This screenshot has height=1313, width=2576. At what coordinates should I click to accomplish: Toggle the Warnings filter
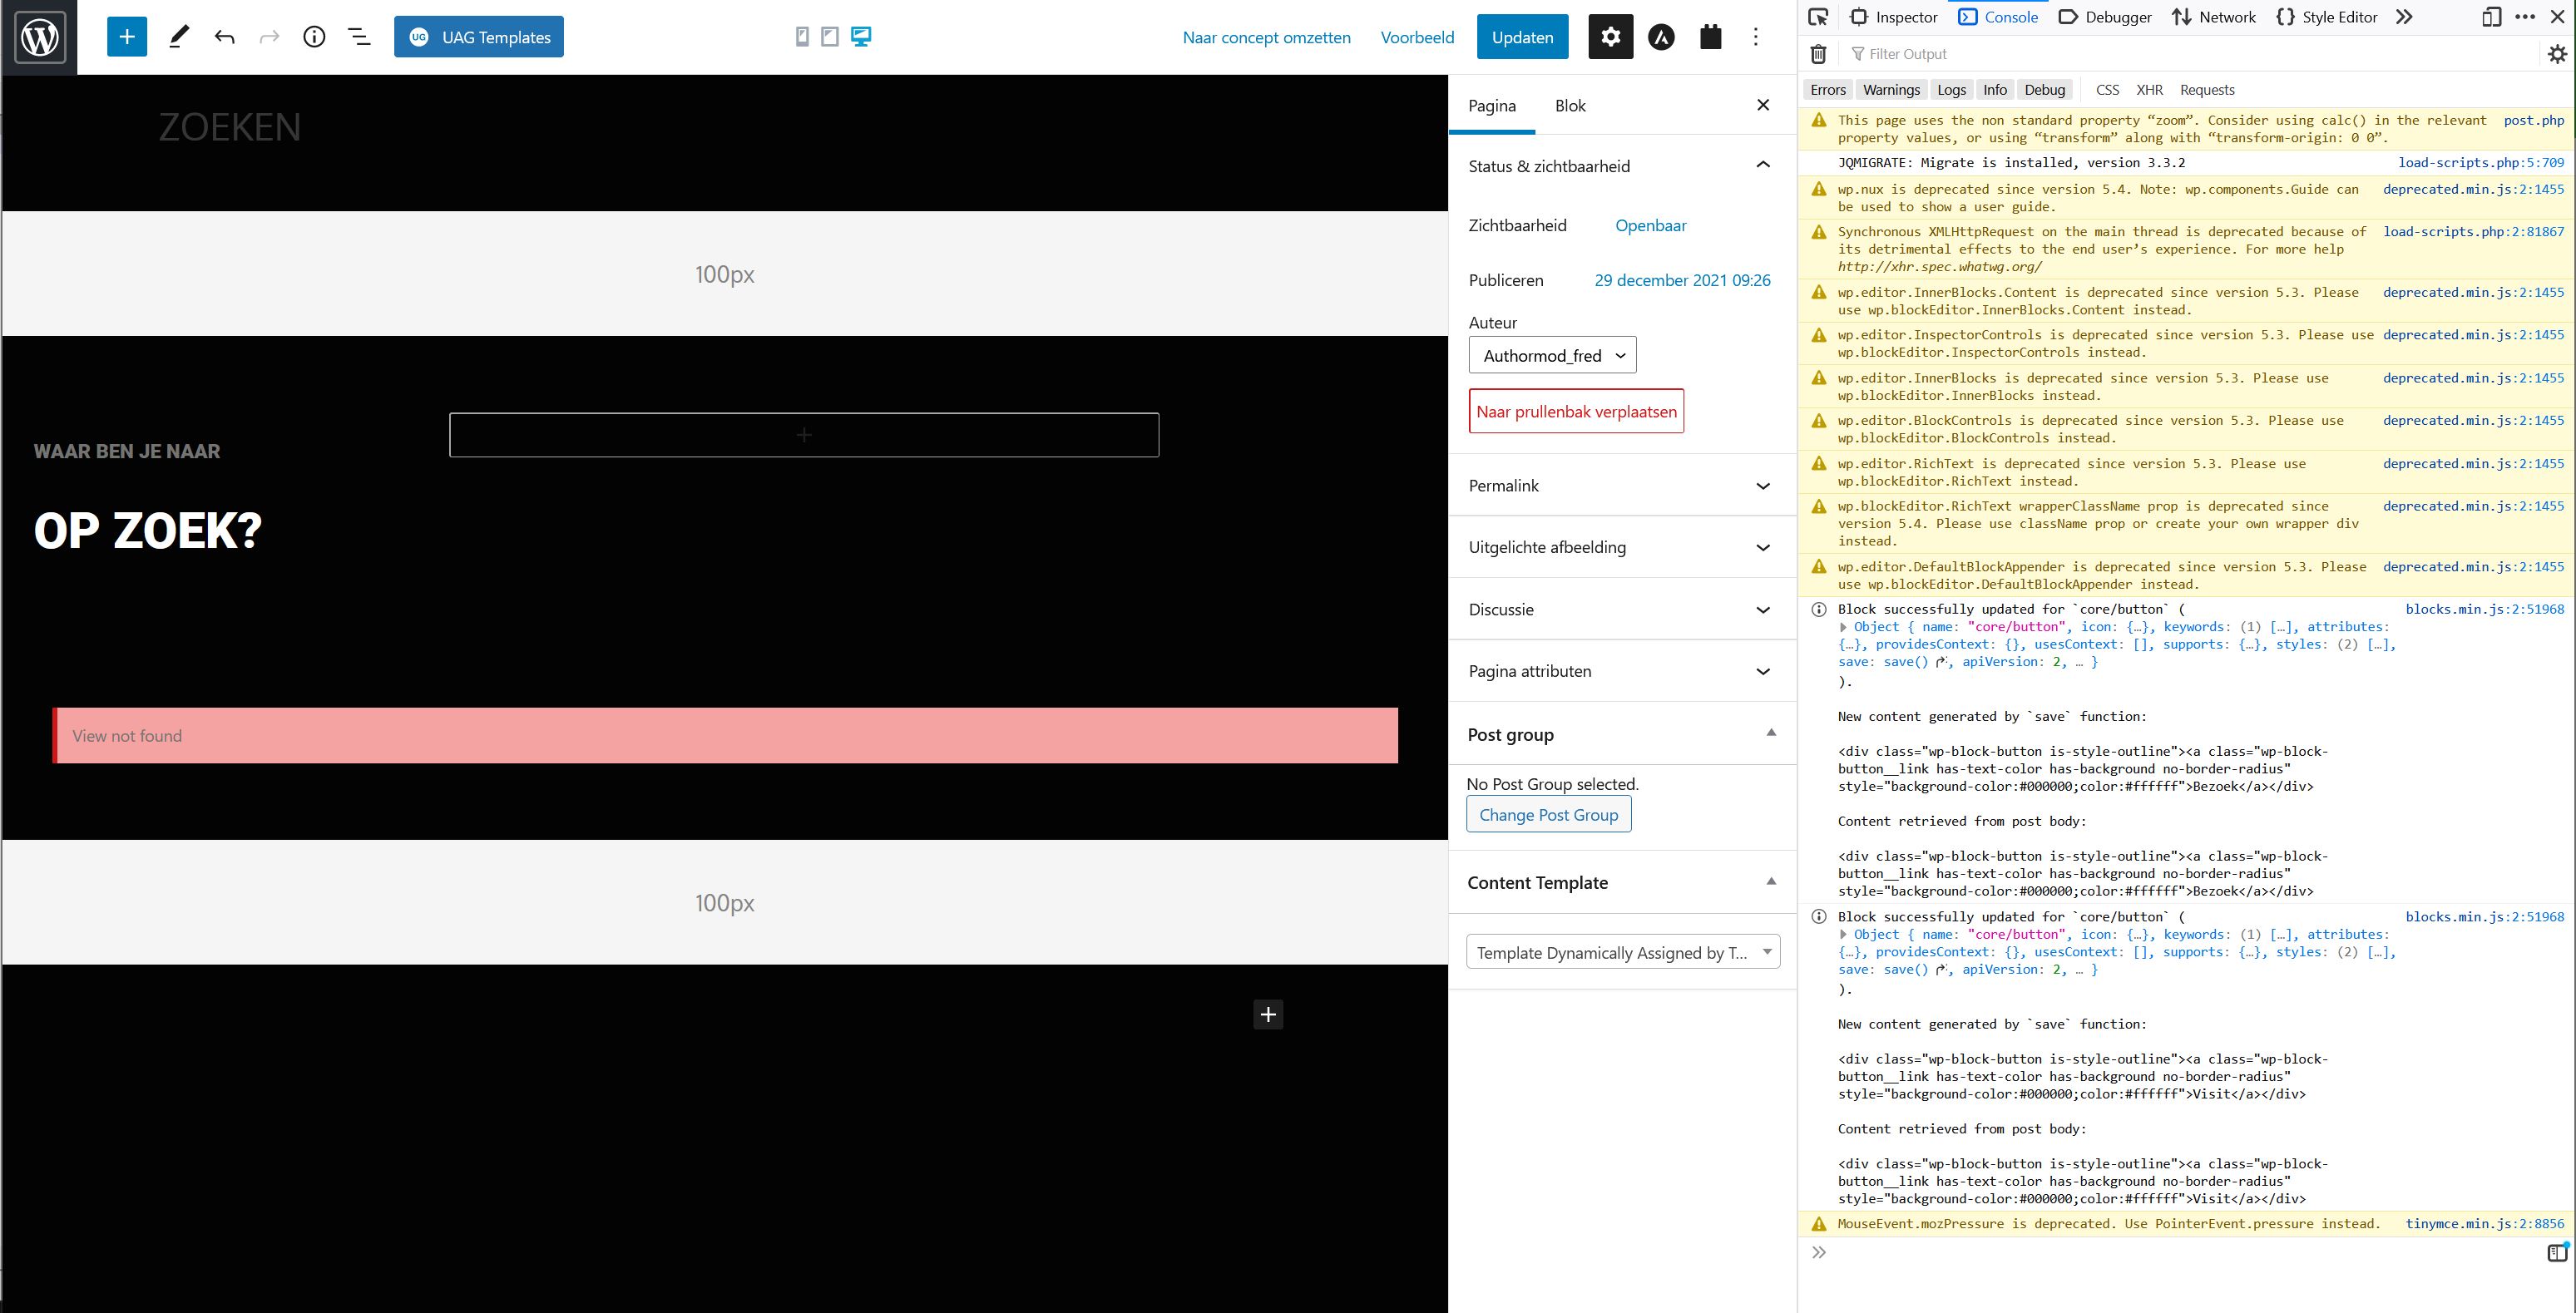pyautogui.click(x=1891, y=90)
